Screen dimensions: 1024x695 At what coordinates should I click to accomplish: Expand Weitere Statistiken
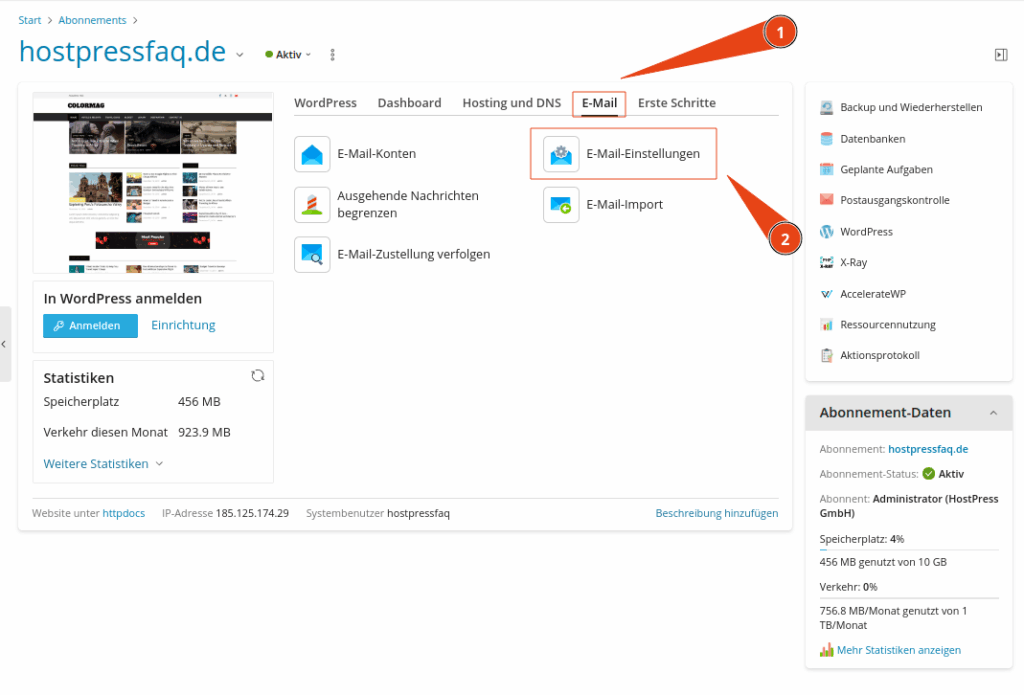click(103, 464)
